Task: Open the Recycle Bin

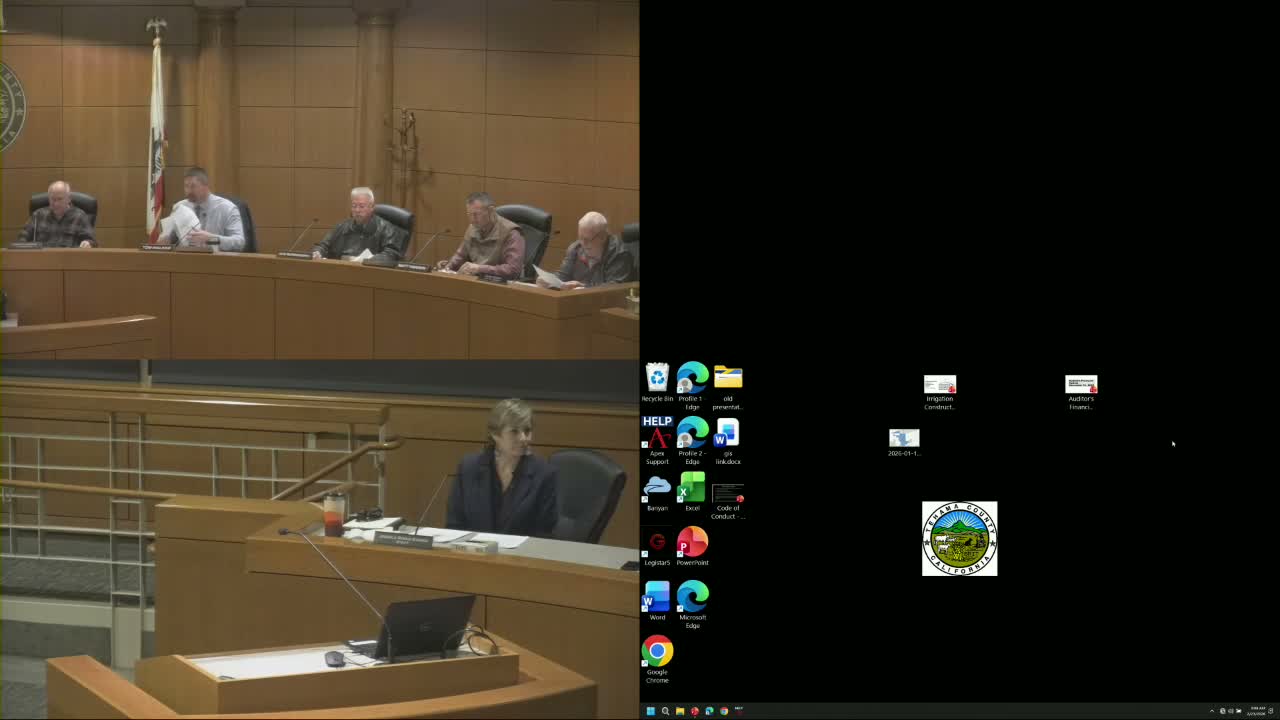Action: 657,380
